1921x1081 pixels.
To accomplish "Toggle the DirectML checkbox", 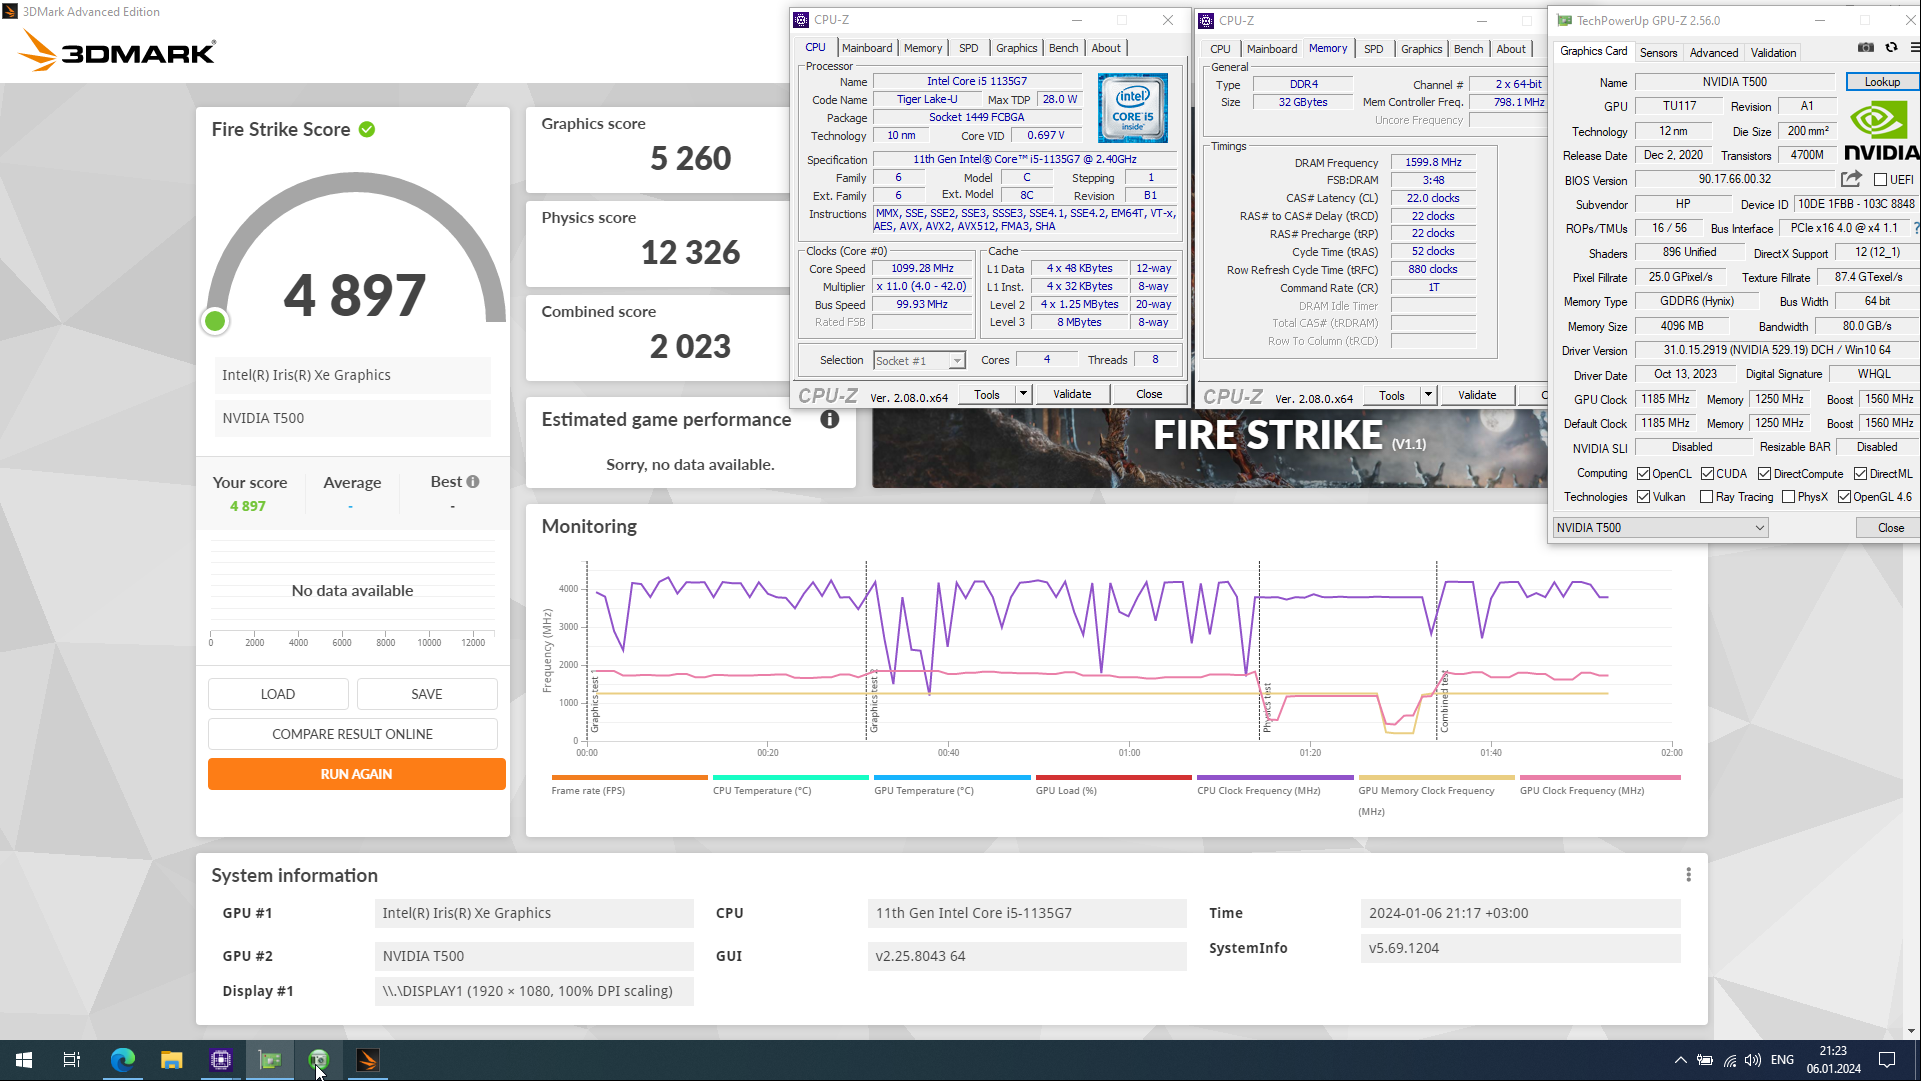I will tap(1860, 473).
